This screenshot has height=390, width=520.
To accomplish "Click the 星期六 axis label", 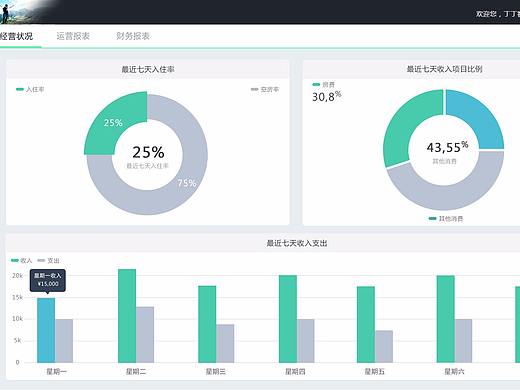I will coord(455,371).
